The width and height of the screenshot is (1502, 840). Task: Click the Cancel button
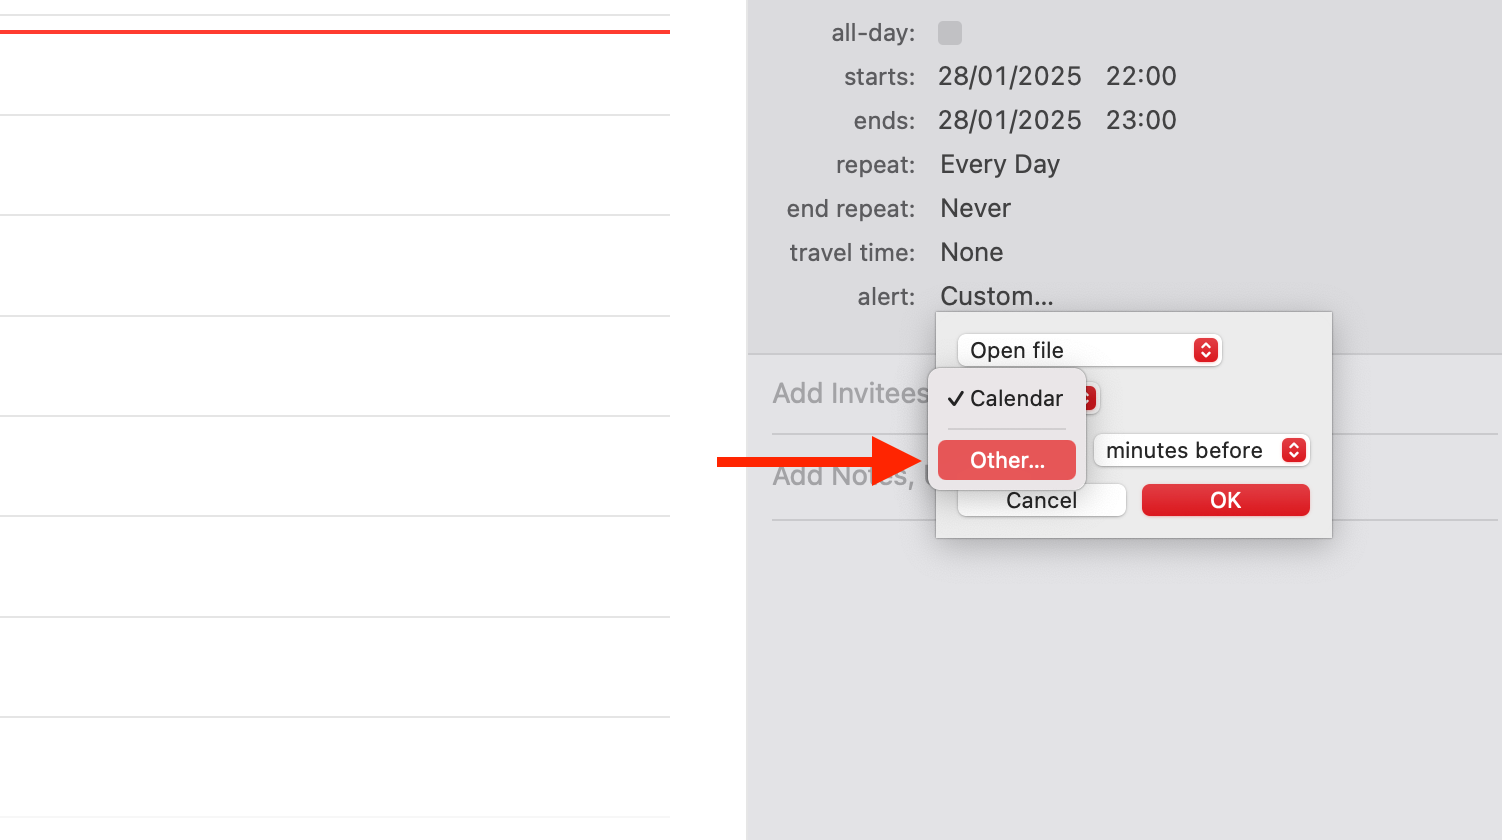click(1042, 500)
